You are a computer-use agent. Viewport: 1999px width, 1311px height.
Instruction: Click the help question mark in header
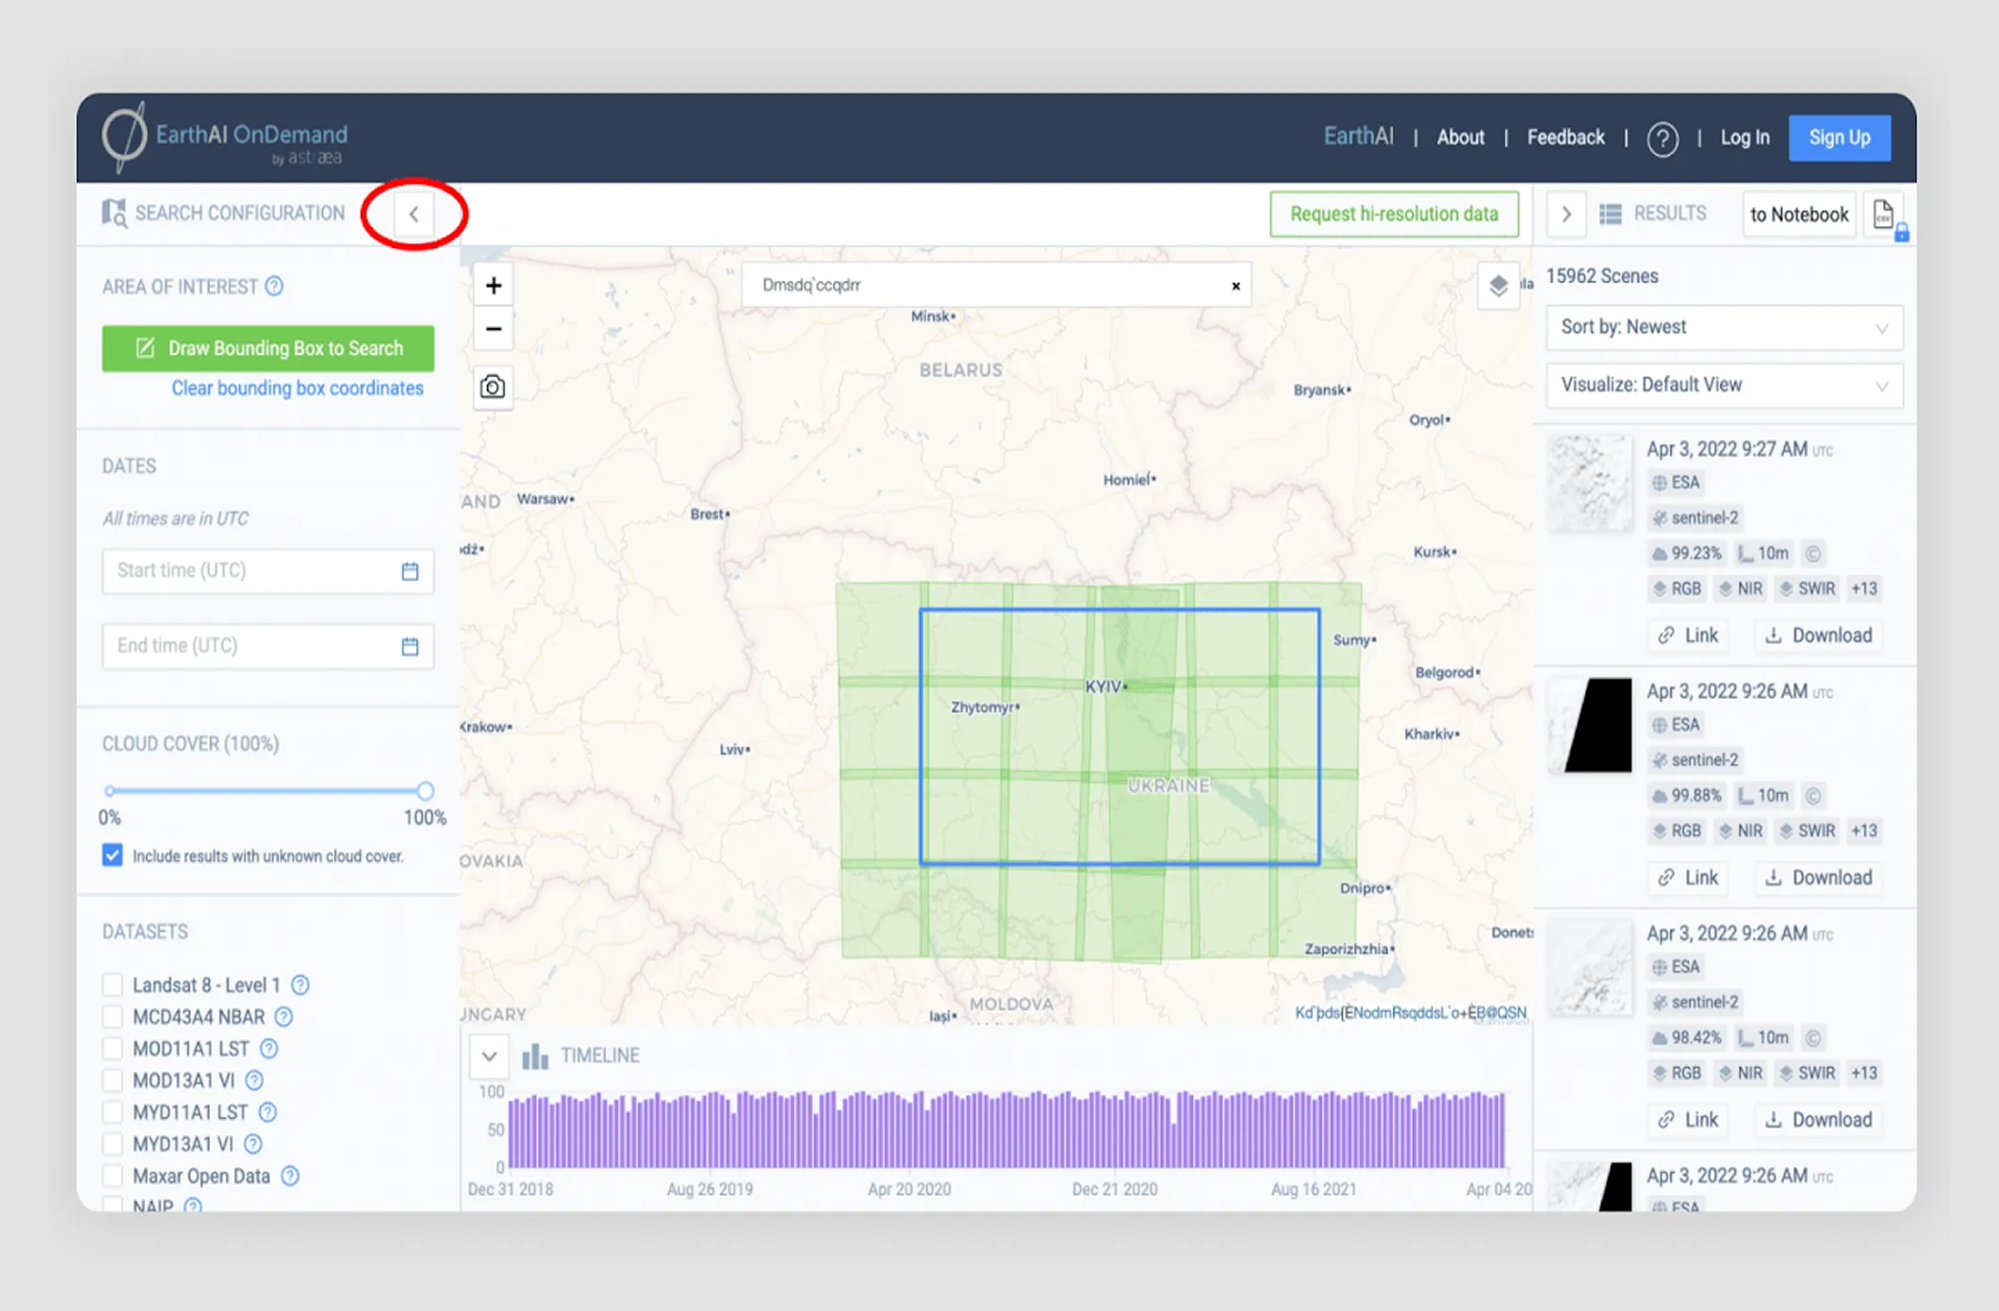(1662, 139)
